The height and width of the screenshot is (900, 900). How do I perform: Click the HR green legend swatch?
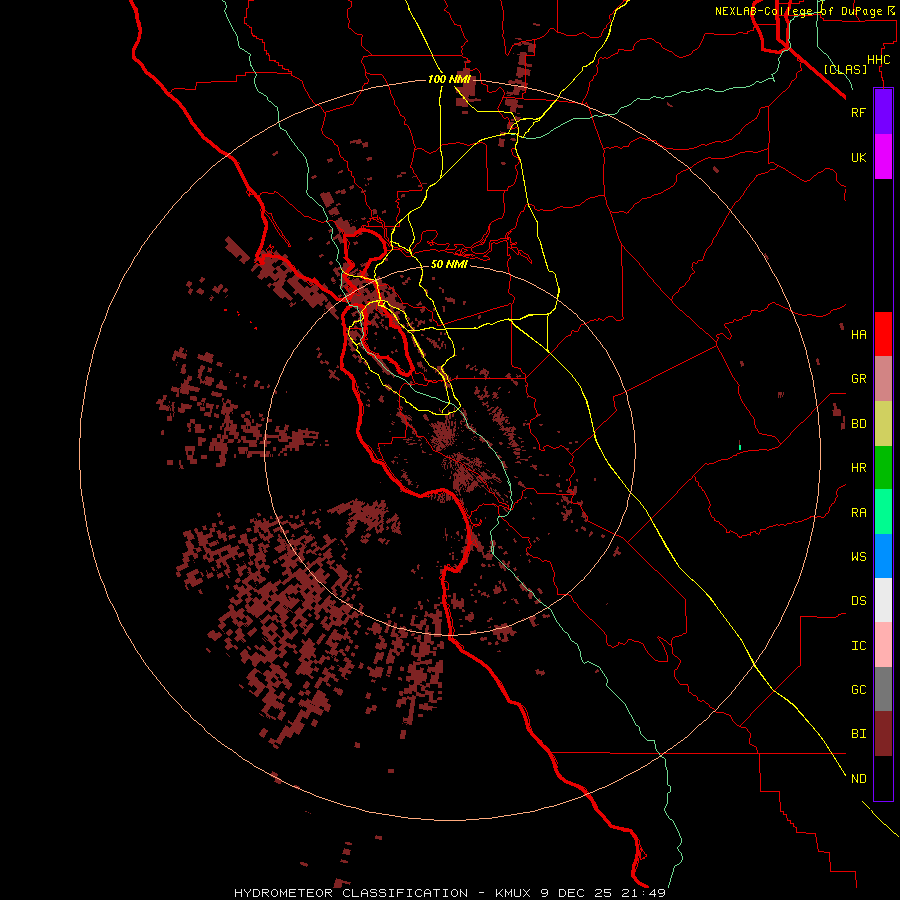(883, 468)
